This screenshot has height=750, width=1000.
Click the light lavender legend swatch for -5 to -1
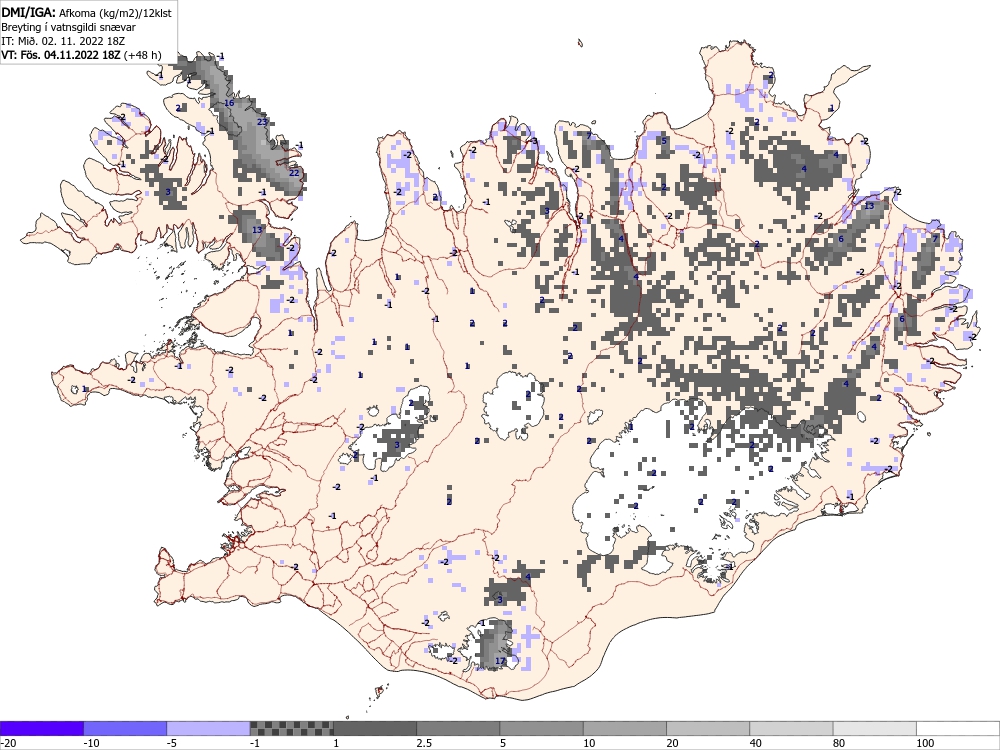click(208, 728)
